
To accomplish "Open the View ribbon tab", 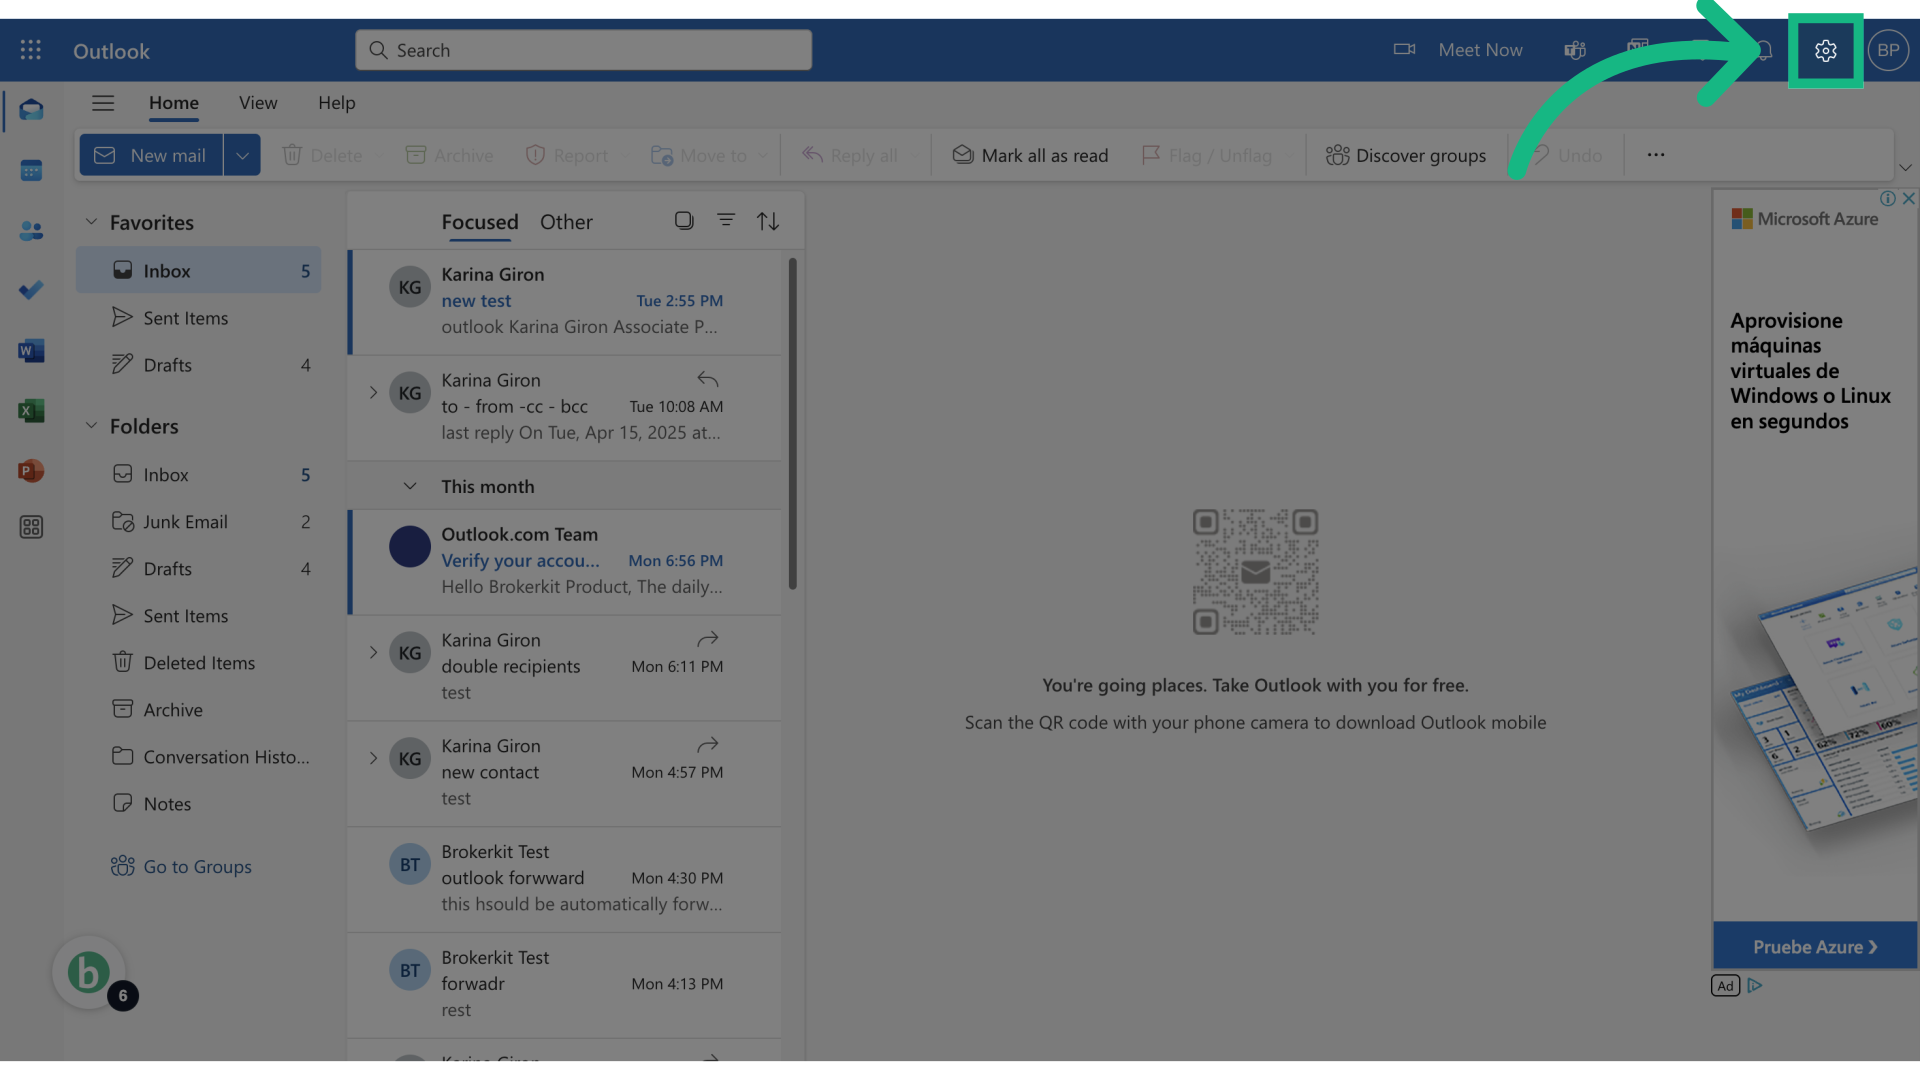I will 258,103.
